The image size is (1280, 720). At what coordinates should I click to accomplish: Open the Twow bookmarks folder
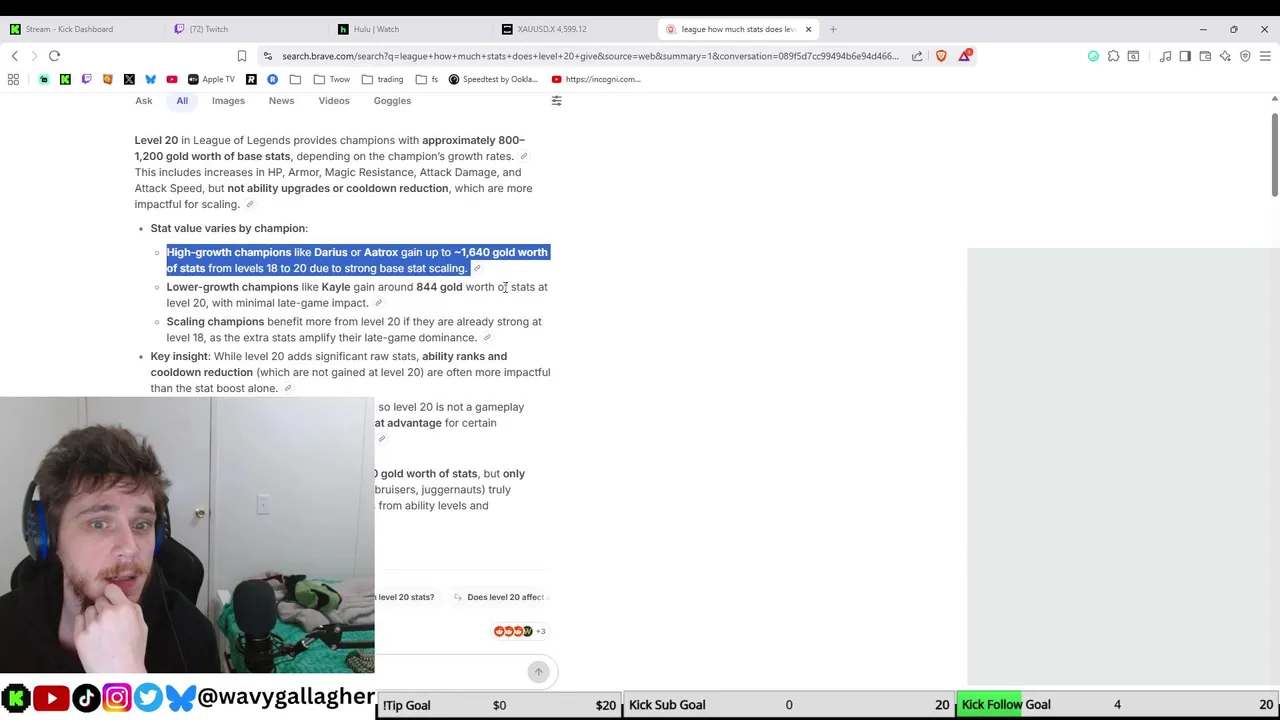333,79
